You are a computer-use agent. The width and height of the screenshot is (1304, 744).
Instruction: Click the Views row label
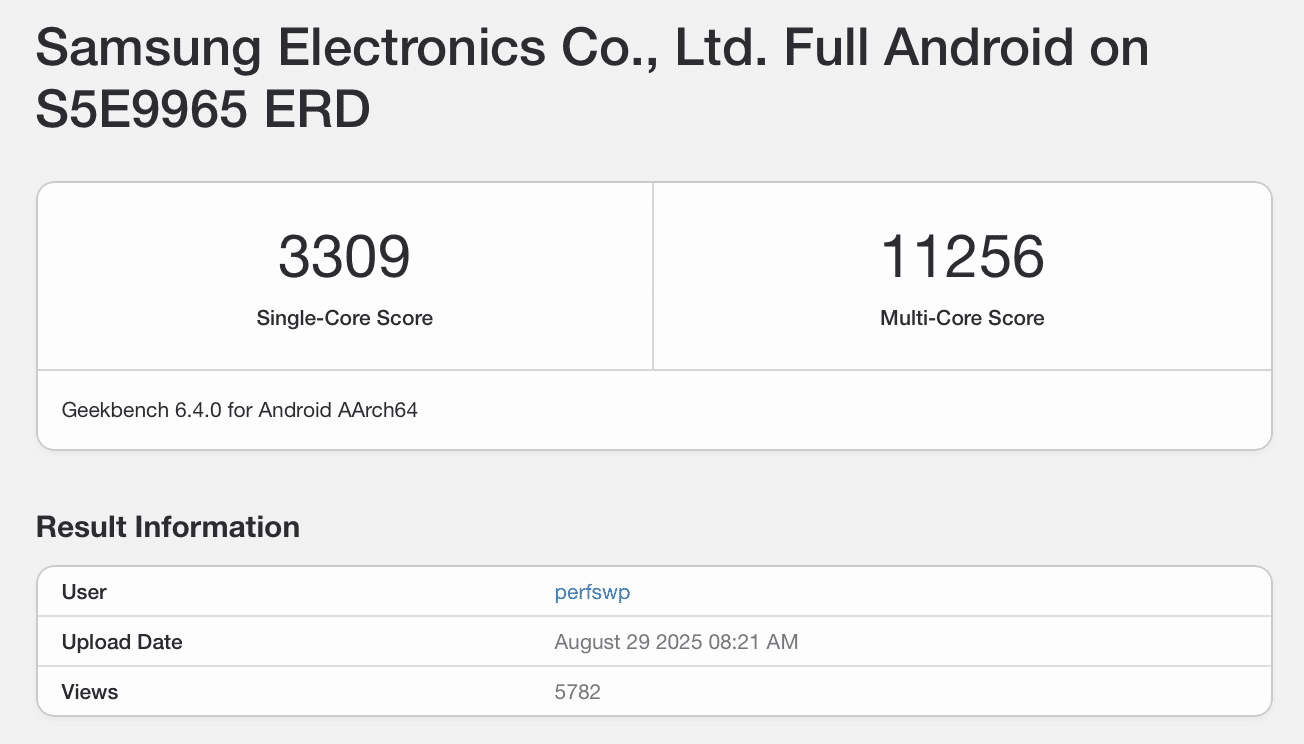90,692
